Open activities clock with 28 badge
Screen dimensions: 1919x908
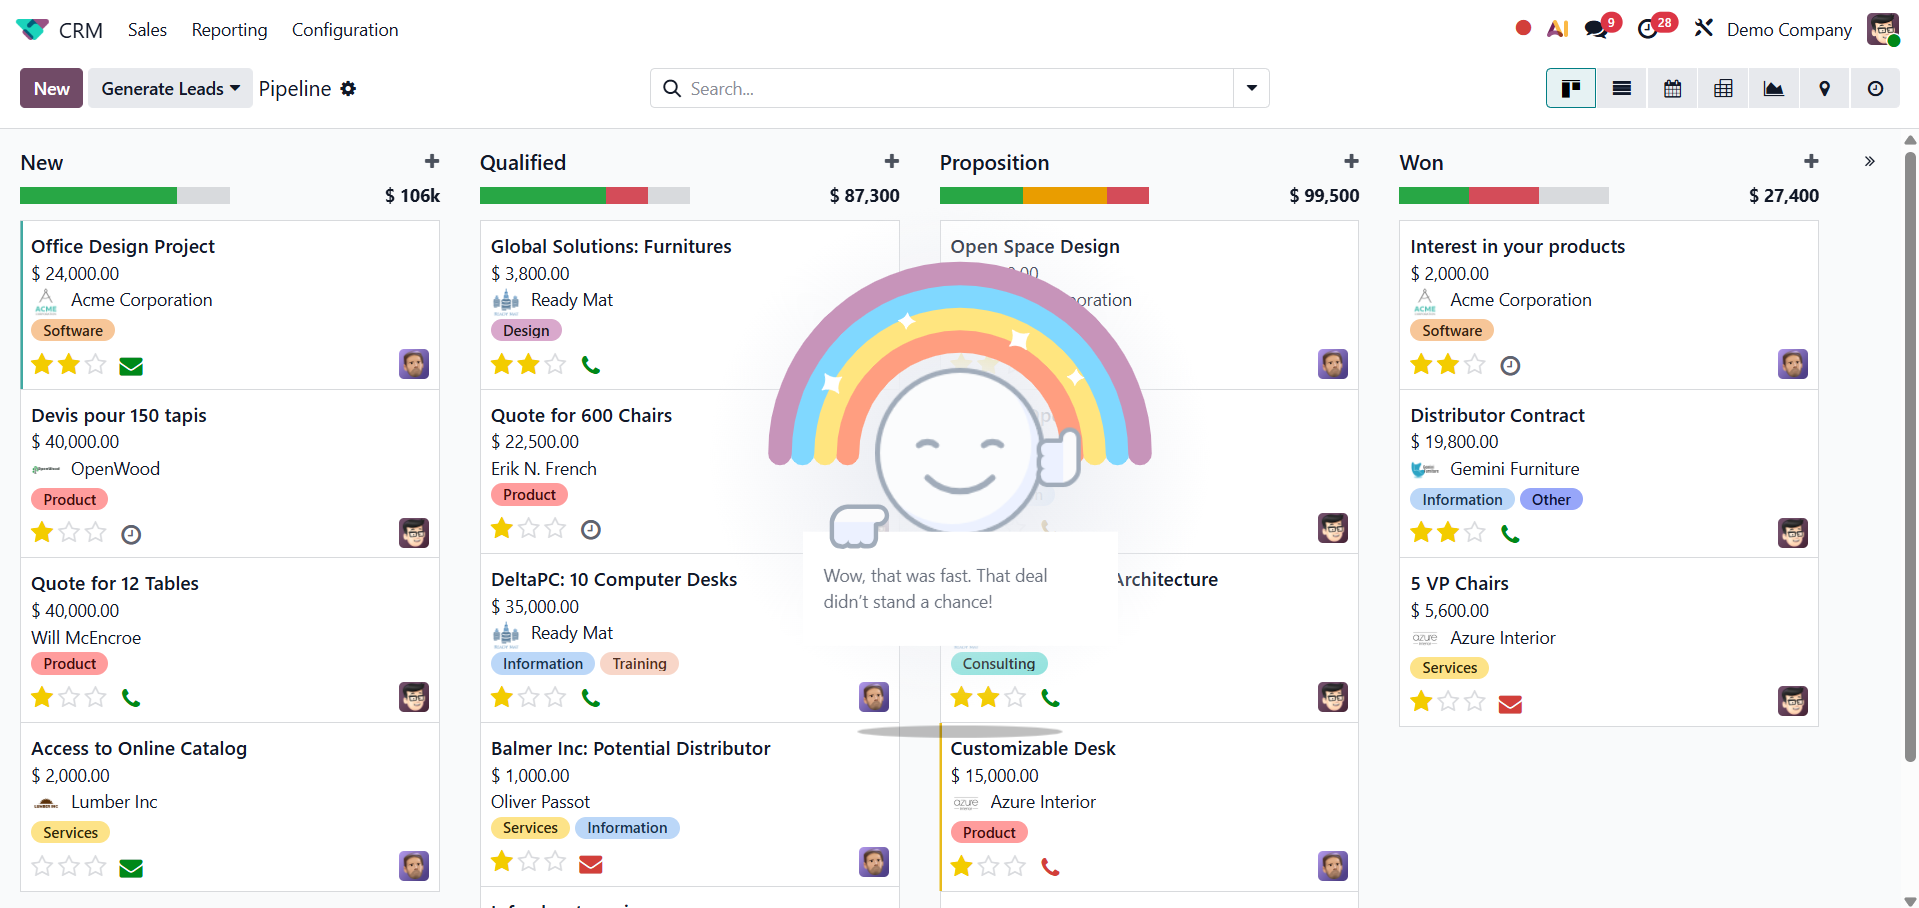(x=1649, y=29)
